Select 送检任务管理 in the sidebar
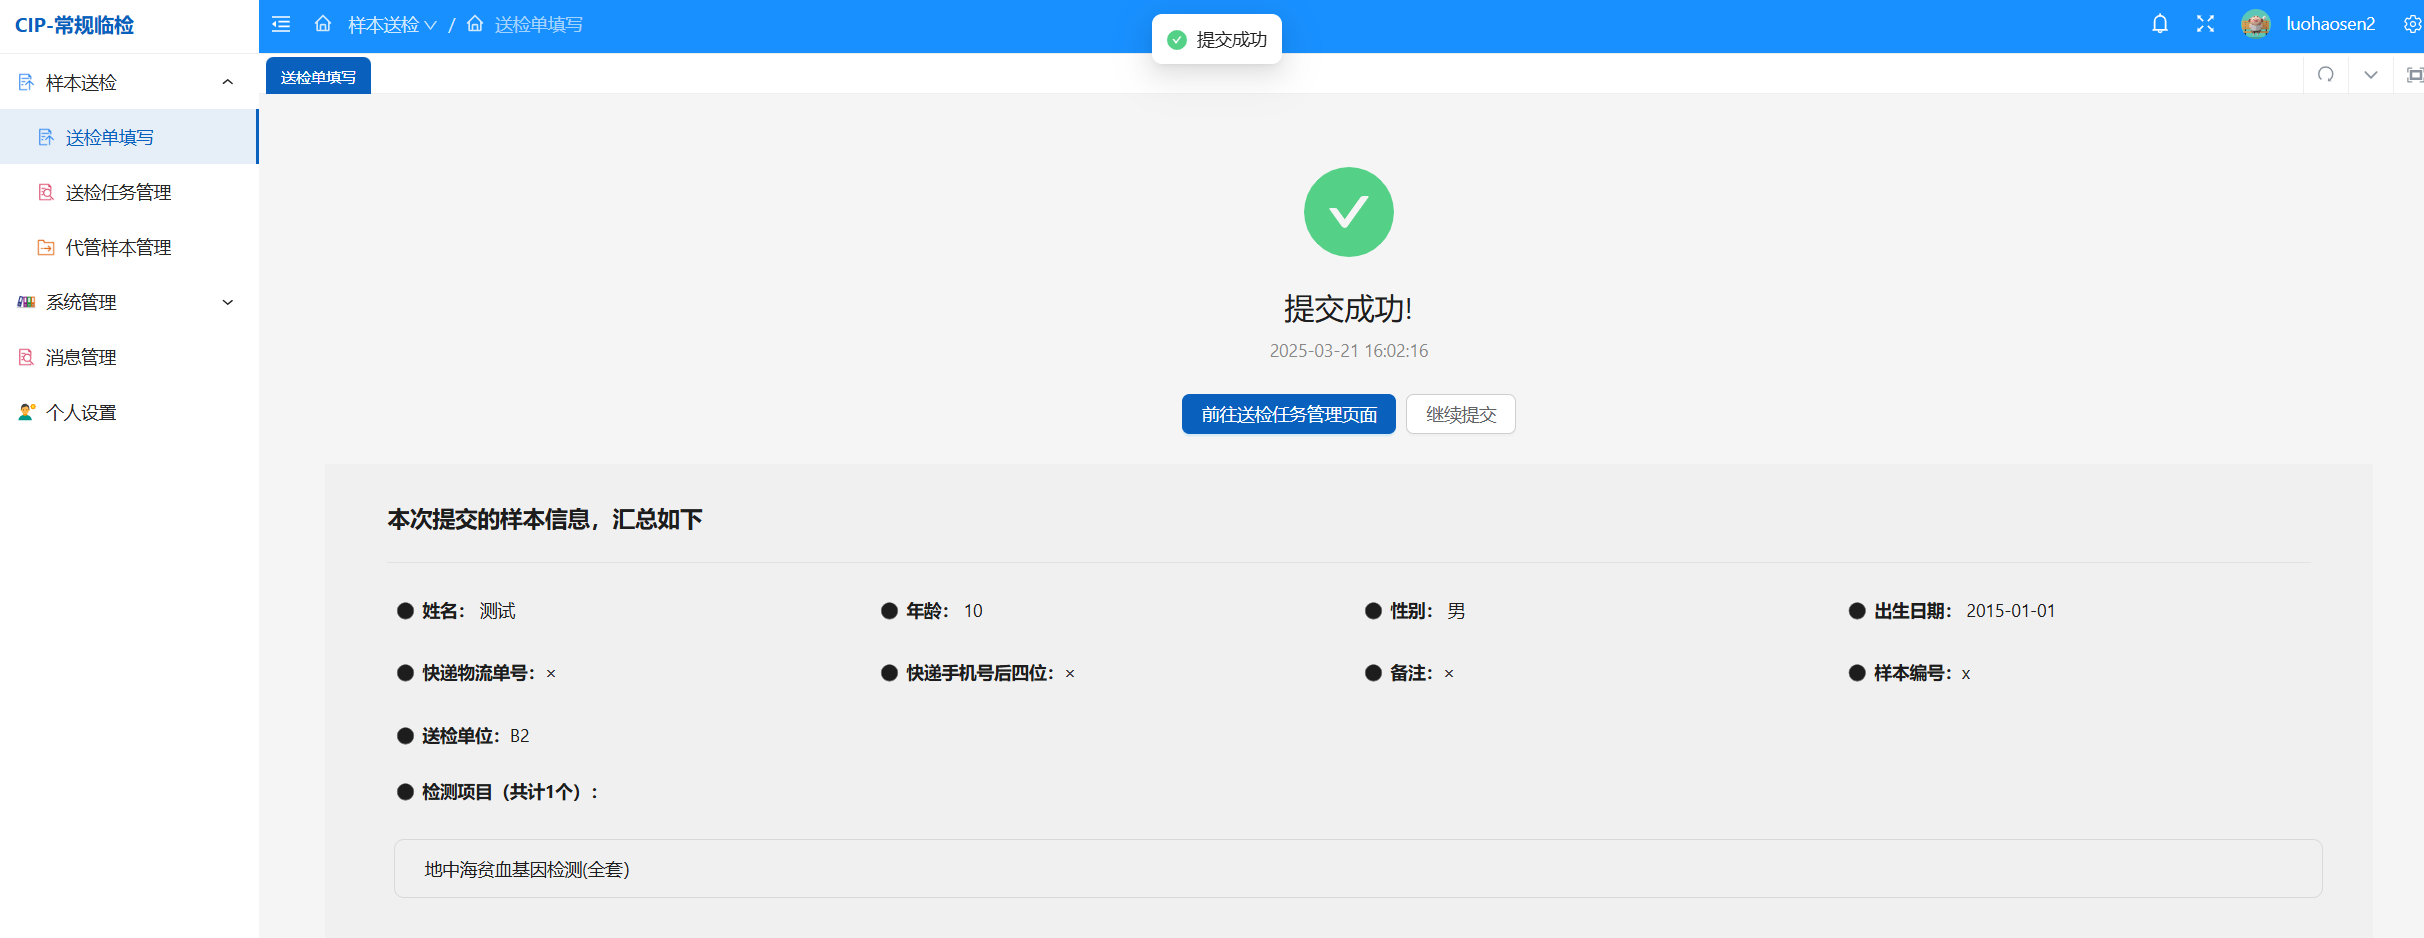This screenshot has height=938, width=2424. tap(118, 192)
